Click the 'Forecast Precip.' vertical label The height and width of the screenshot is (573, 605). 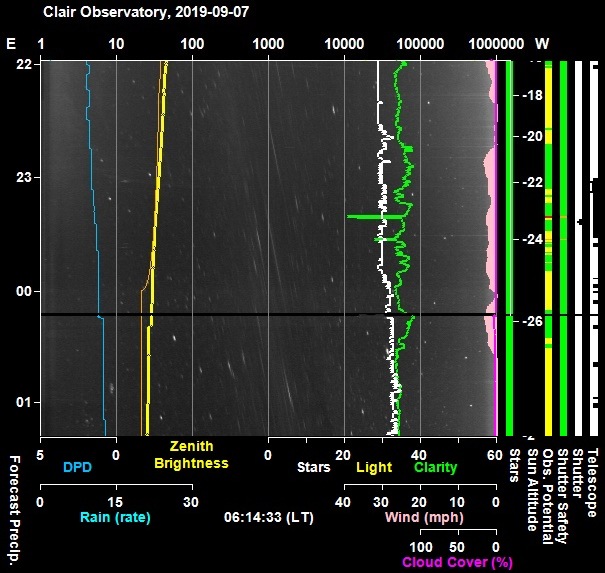coord(14,510)
